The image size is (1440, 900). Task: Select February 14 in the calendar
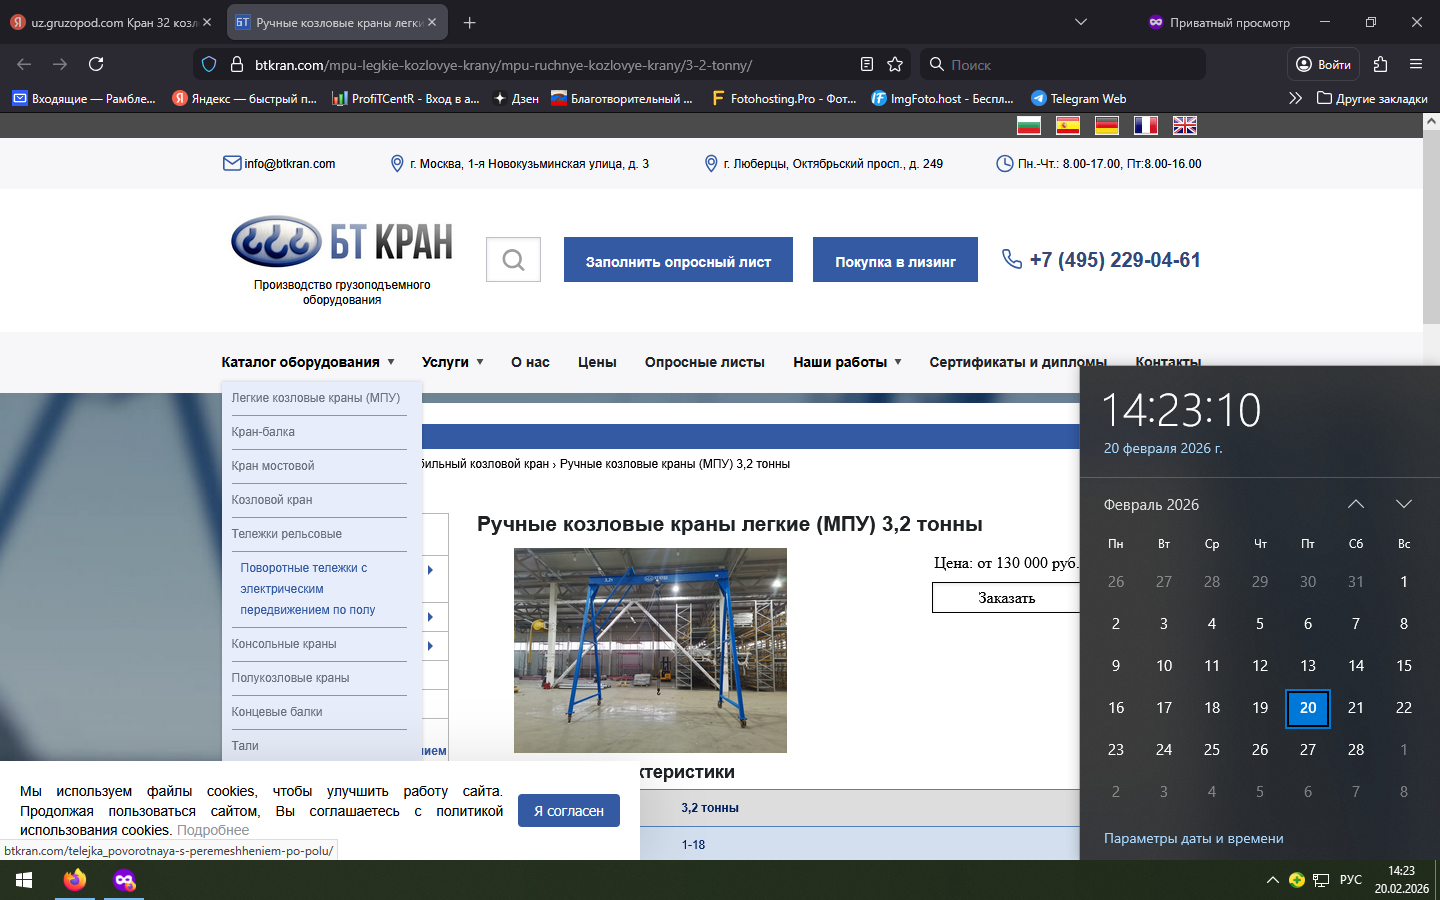pyautogui.click(x=1356, y=666)
